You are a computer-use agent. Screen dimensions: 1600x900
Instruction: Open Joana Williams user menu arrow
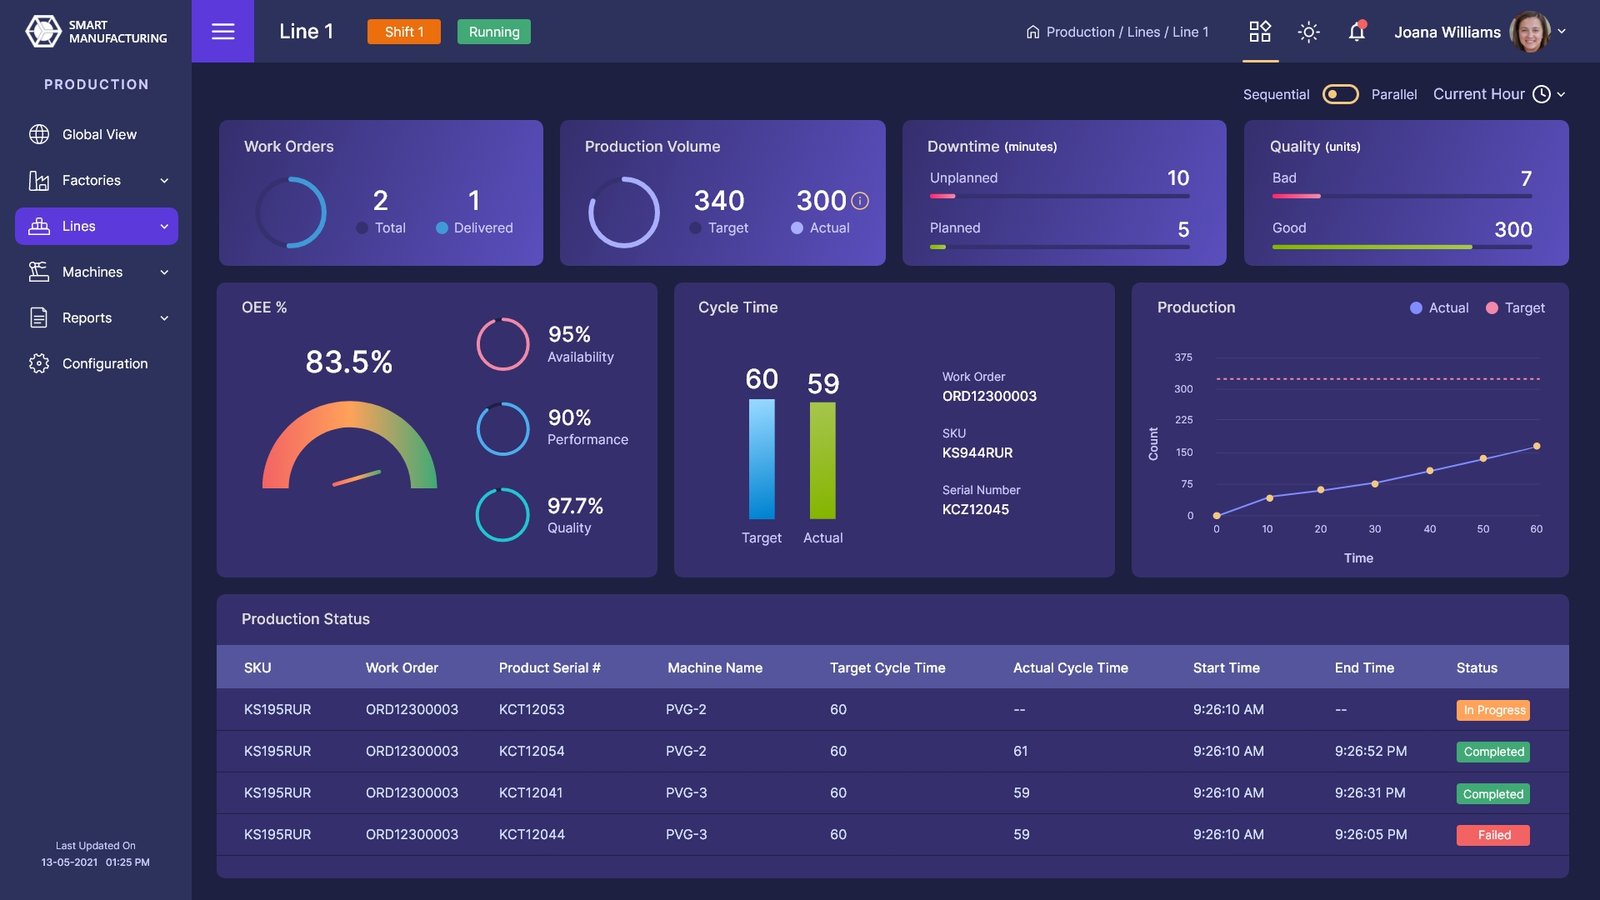click(x=1561, y=32)
